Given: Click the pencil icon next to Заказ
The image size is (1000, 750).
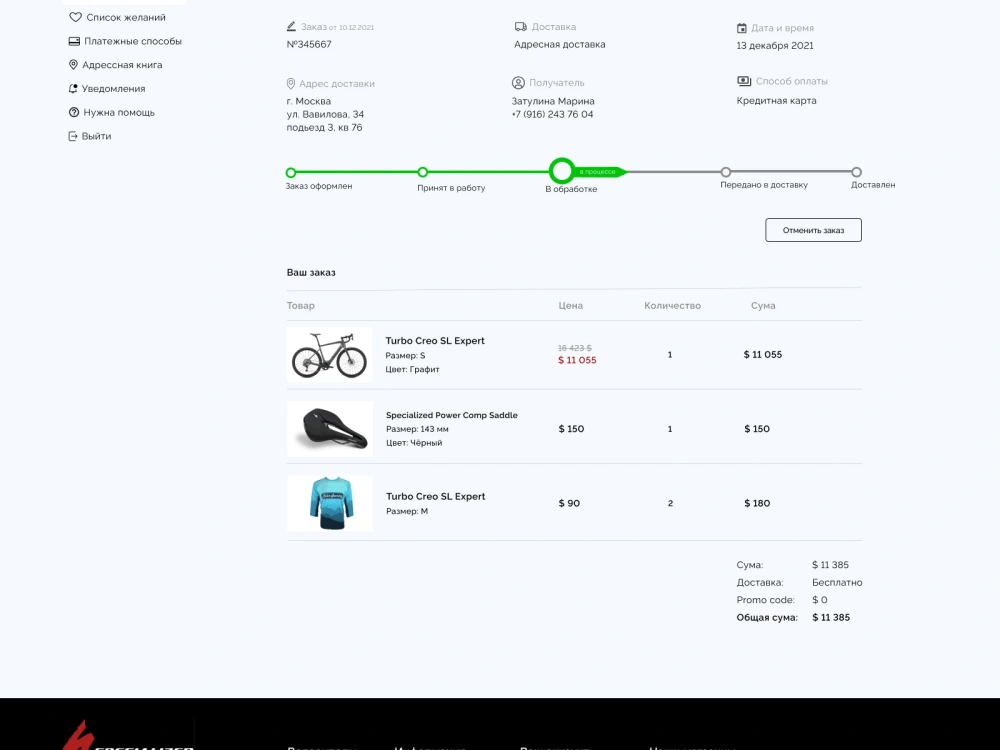Looking at the screenshot, I should click(291, 26).
